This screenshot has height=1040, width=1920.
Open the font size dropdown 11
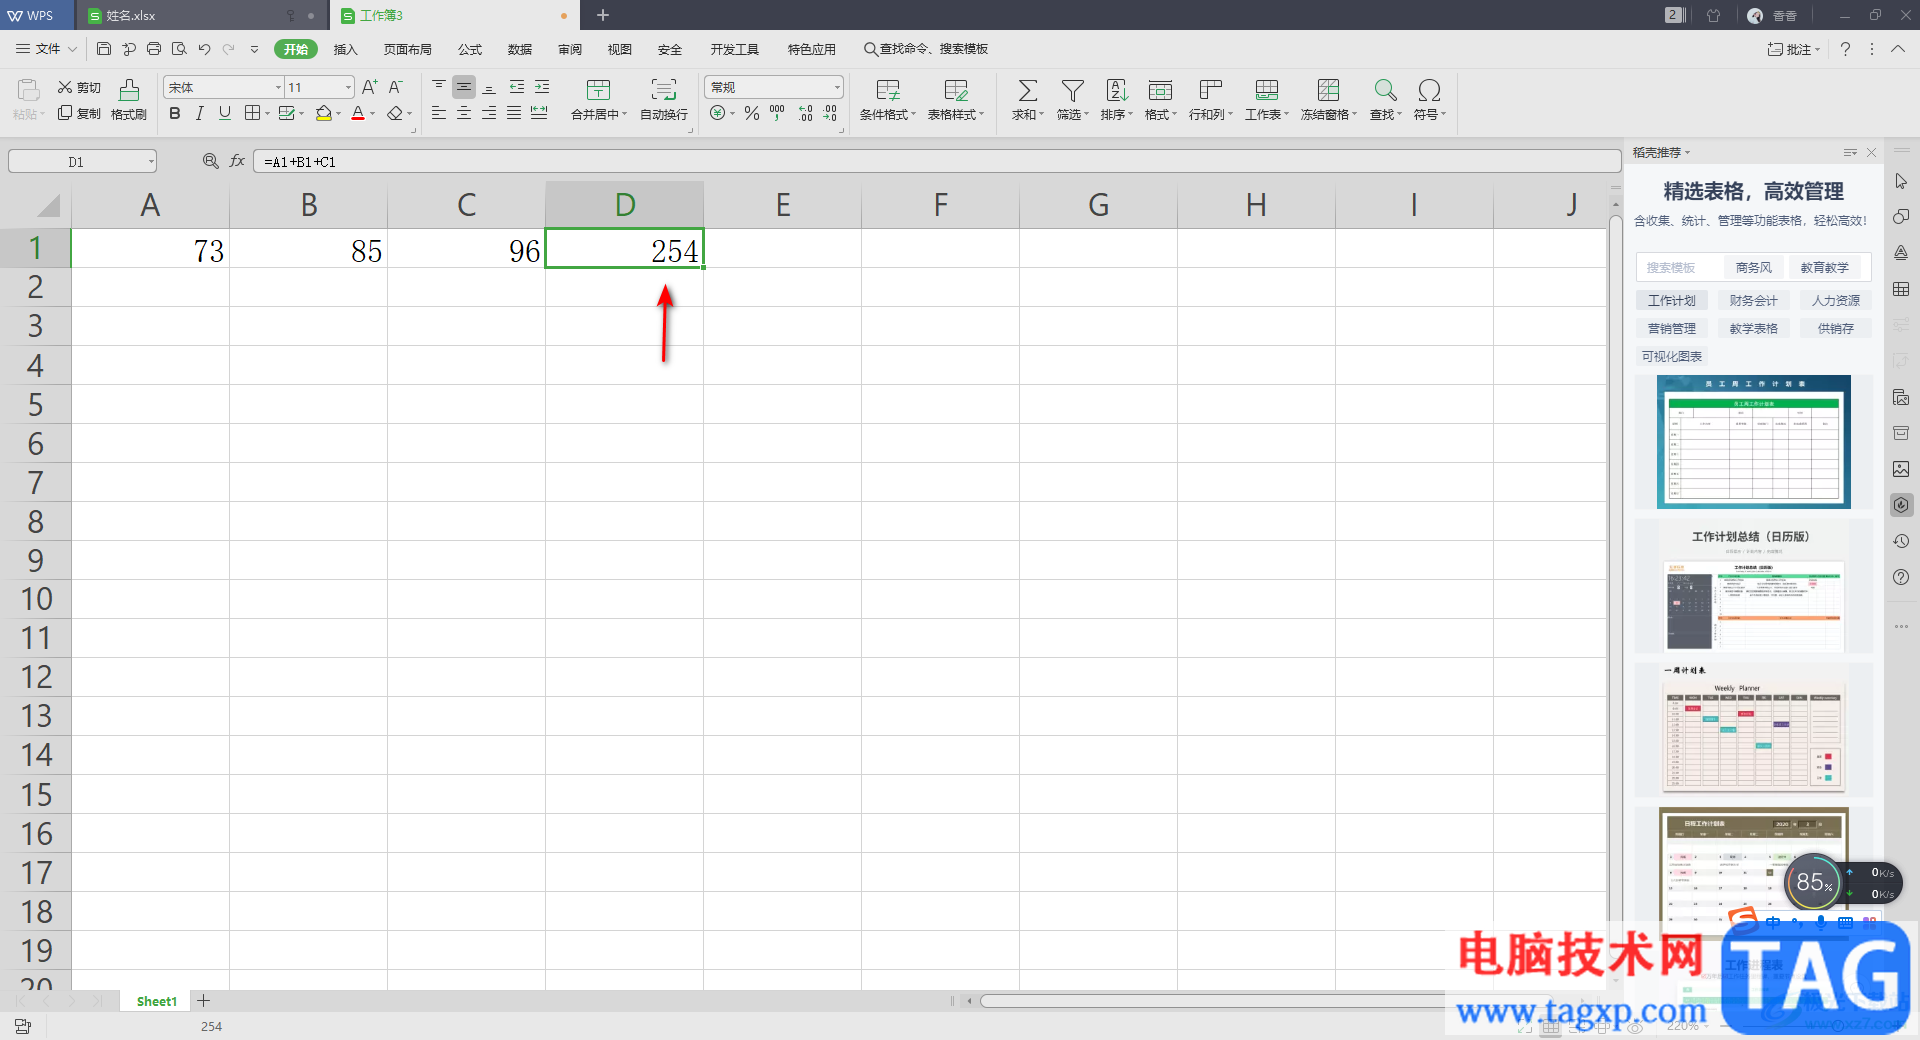[348, 87]
